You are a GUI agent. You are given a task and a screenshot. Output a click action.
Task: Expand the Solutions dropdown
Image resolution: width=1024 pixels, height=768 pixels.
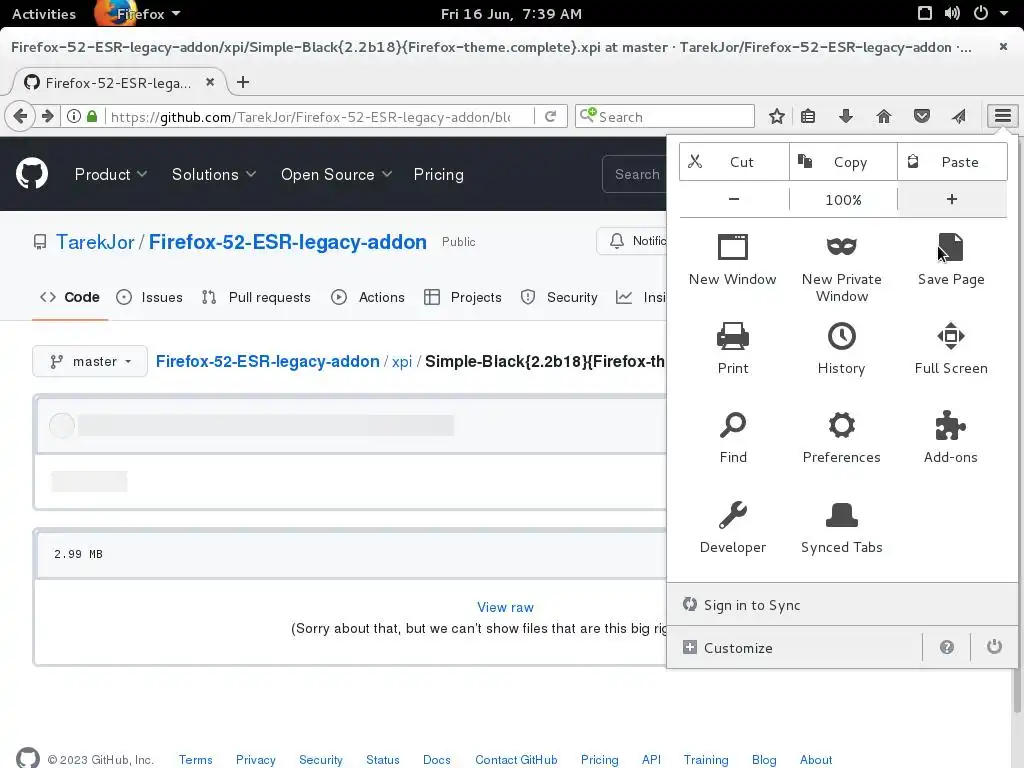pos(214,174)
